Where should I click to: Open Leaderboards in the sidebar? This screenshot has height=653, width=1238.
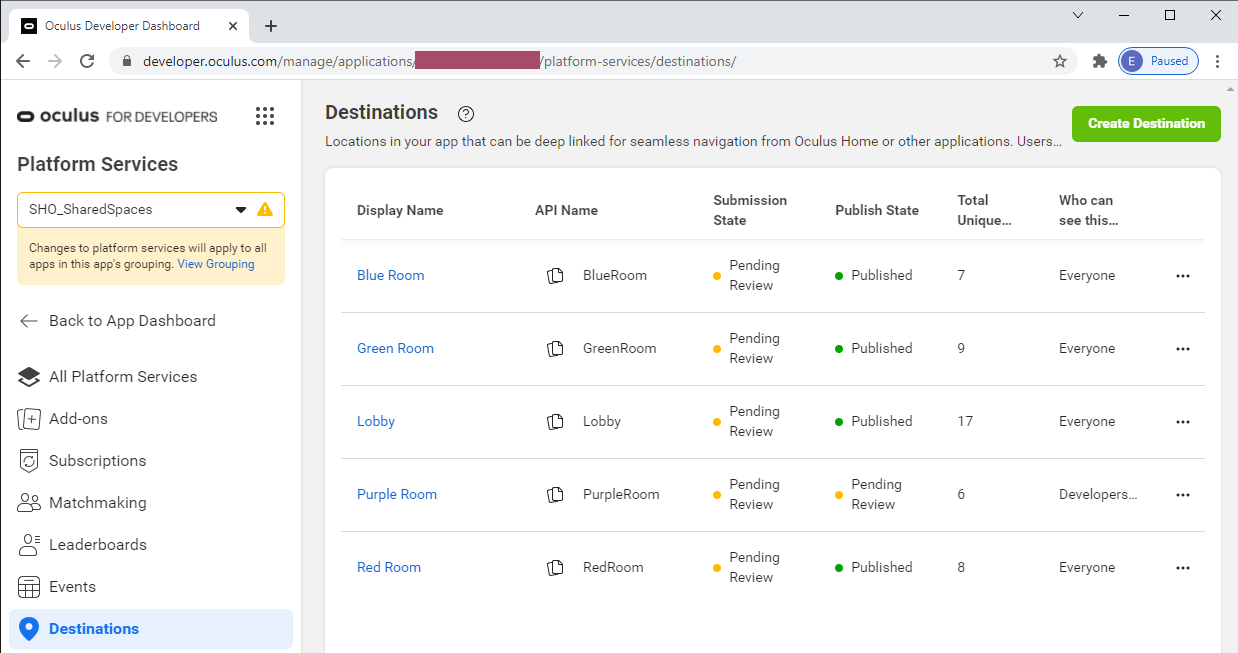point(97,545)
